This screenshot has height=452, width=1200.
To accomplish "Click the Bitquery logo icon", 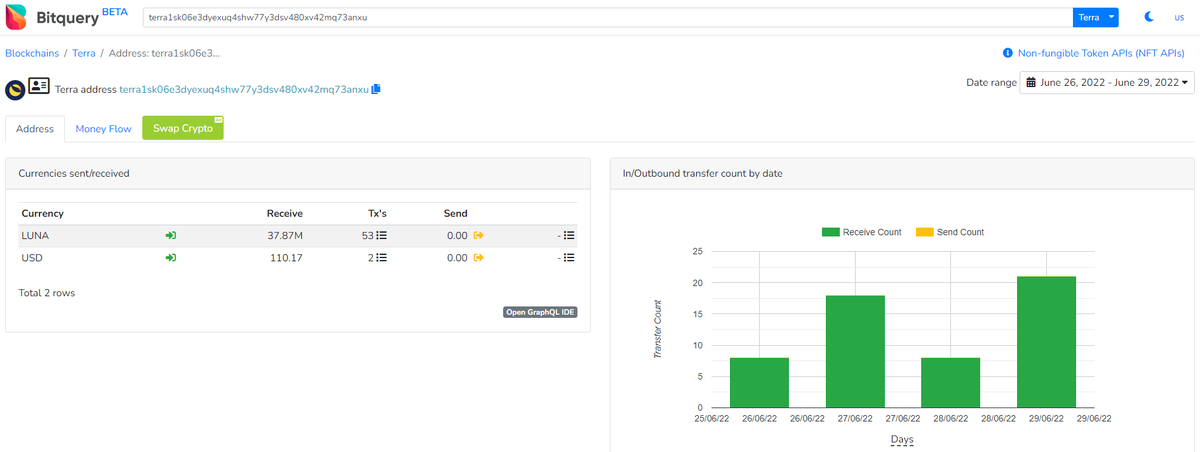I will pos(17,17).
